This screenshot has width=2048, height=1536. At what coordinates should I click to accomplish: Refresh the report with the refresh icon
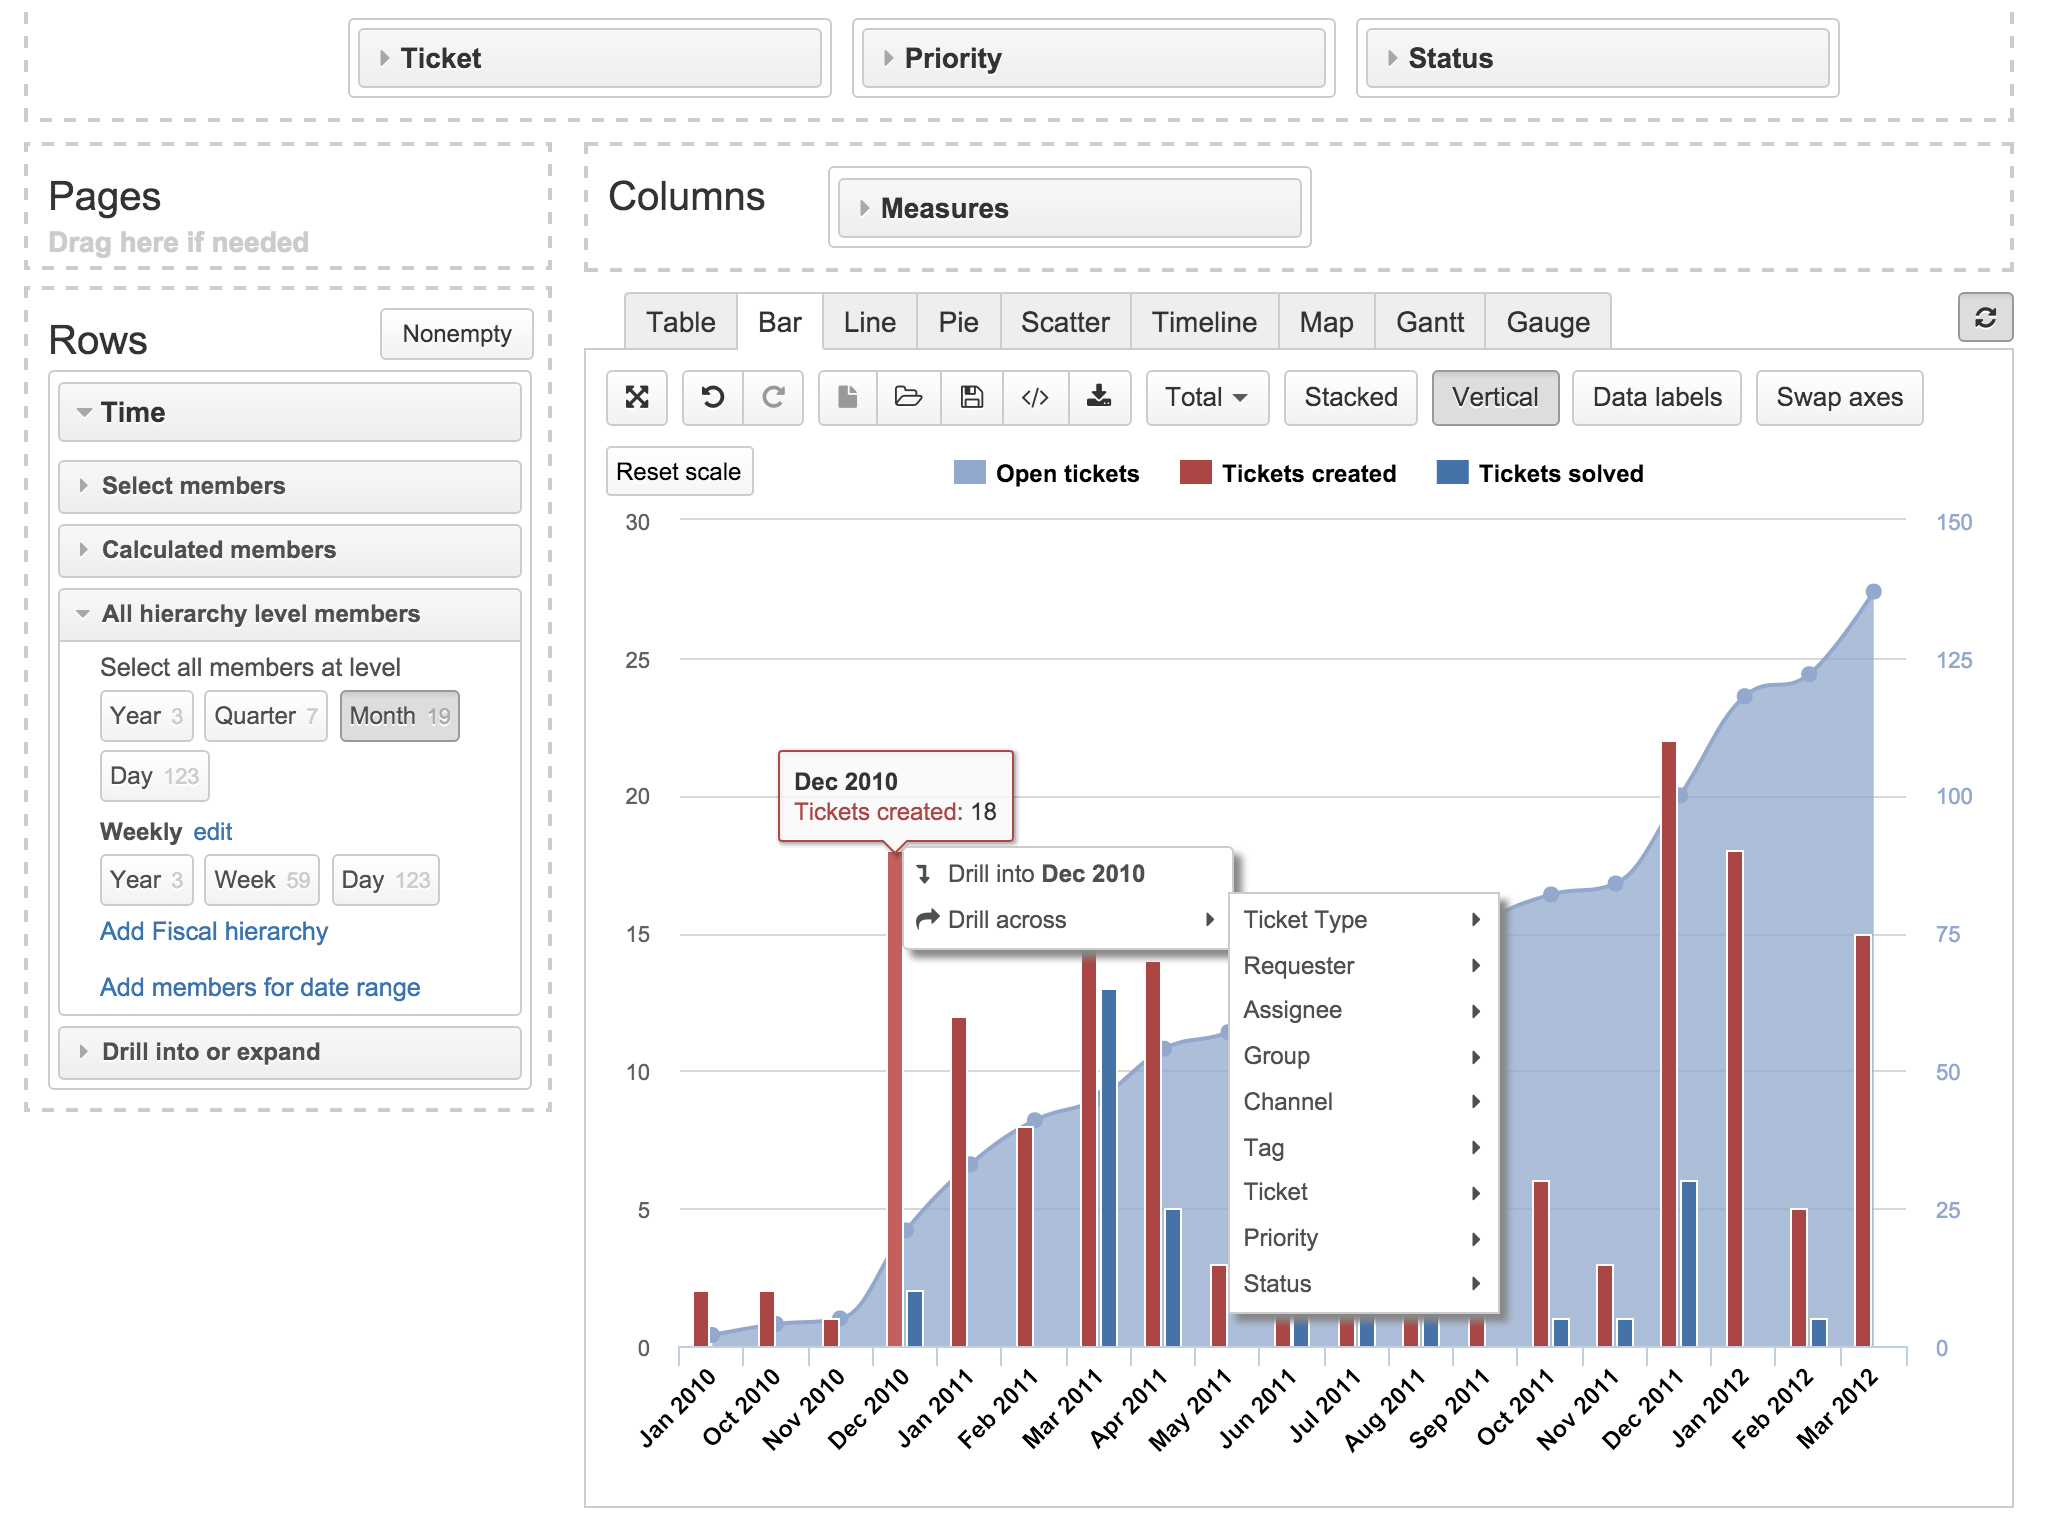pyautogui.click(x=1985, y=317)
